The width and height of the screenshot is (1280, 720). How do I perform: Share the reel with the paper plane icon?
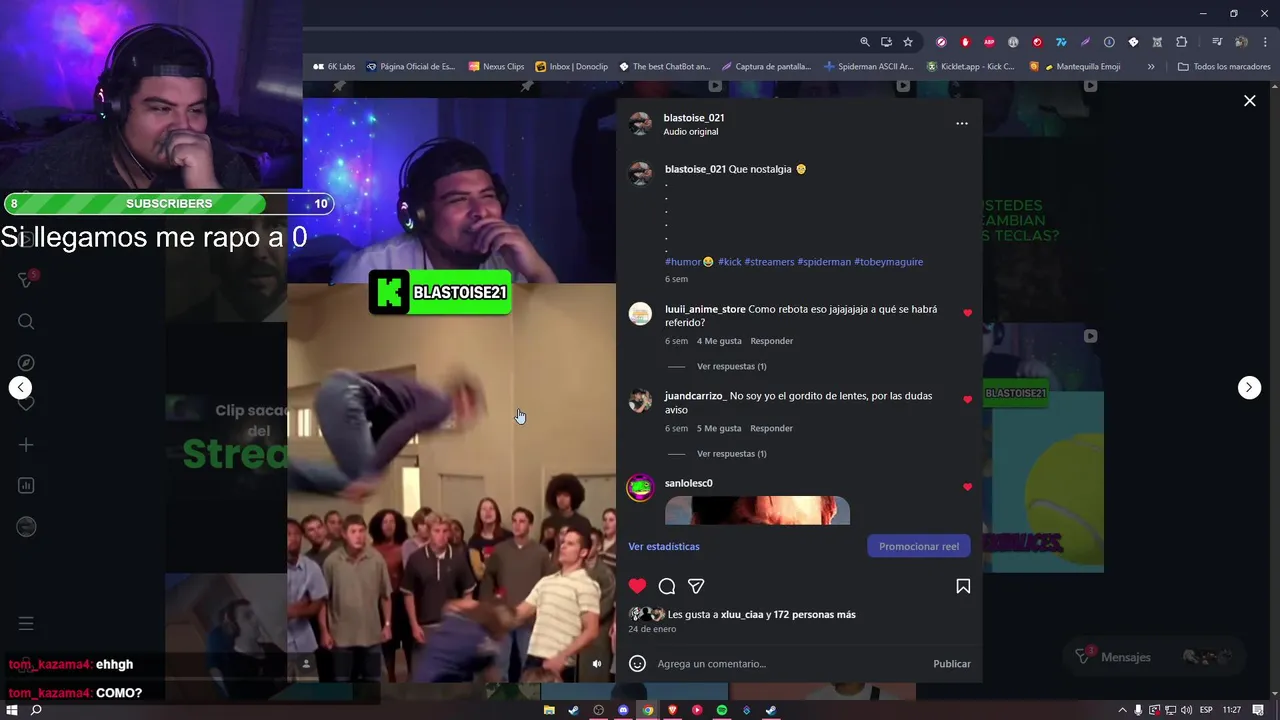point(696,586)
